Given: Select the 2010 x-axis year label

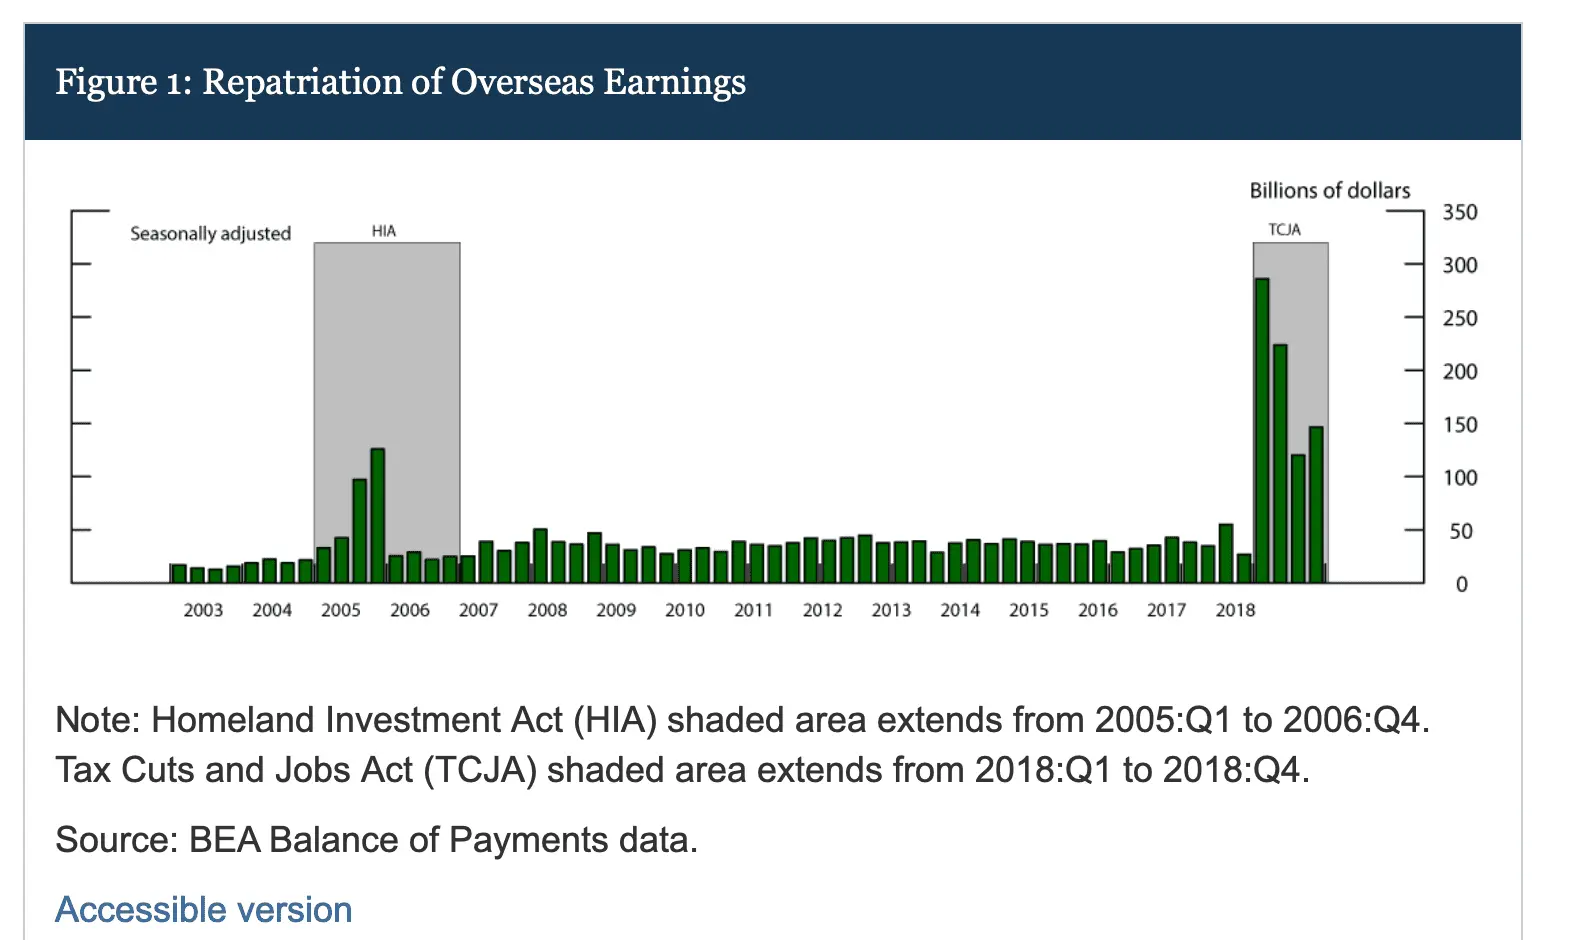Looking at the screenshot, I should click(x=685, y=610).
